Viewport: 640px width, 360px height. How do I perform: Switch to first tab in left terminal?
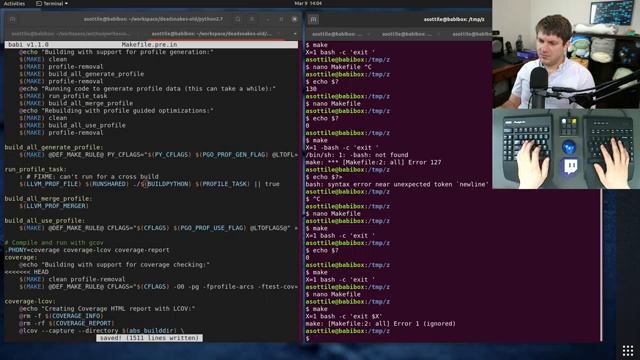70,34
